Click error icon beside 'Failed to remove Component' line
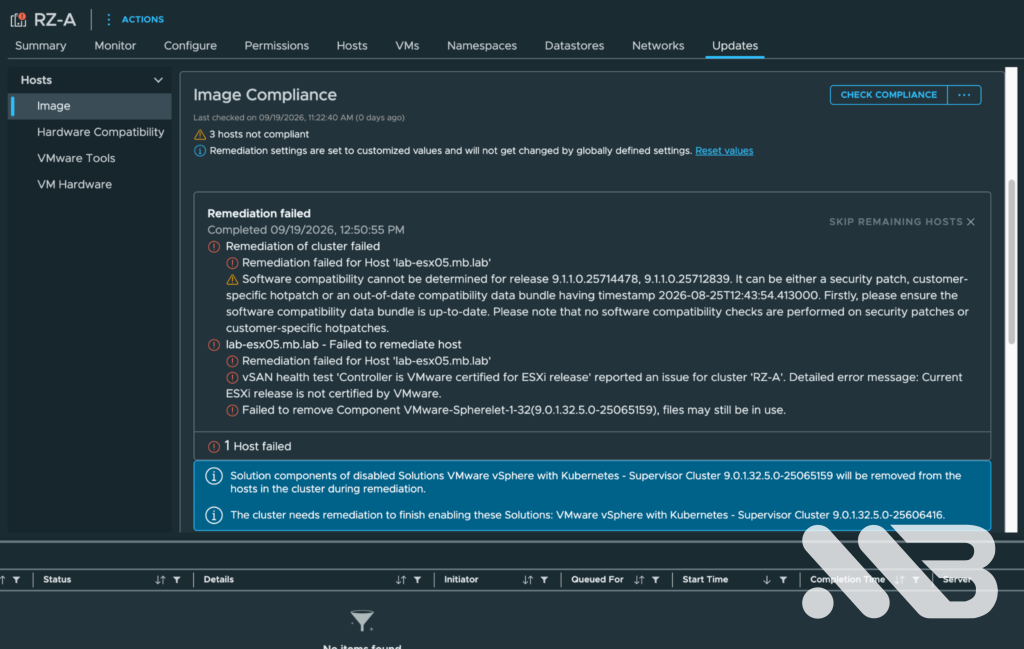 [232, 411]
